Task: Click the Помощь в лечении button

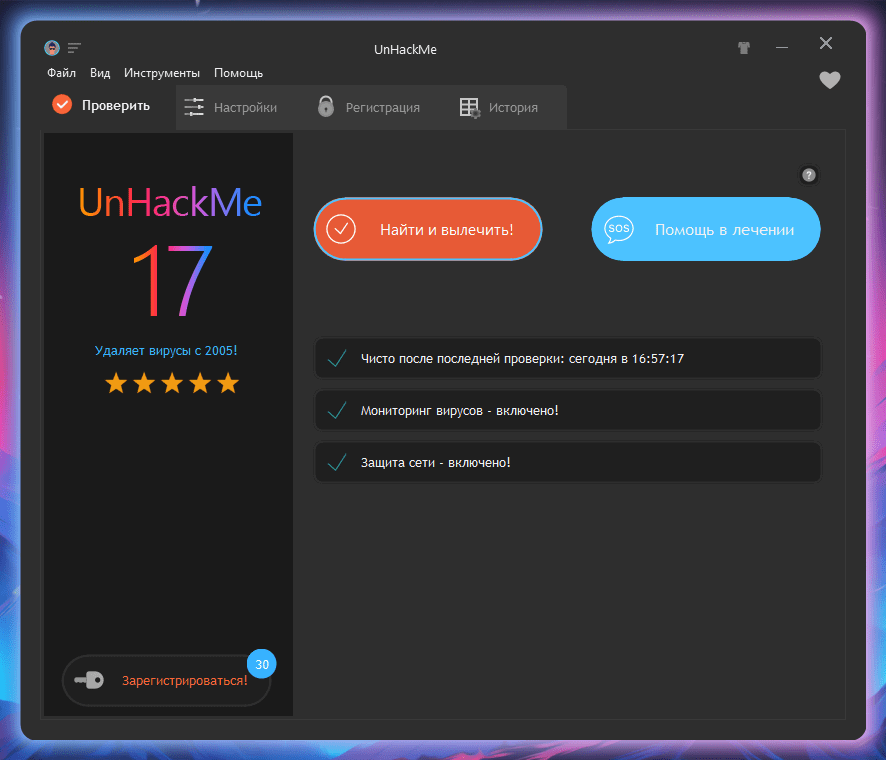Action: [x=706, y=229]
